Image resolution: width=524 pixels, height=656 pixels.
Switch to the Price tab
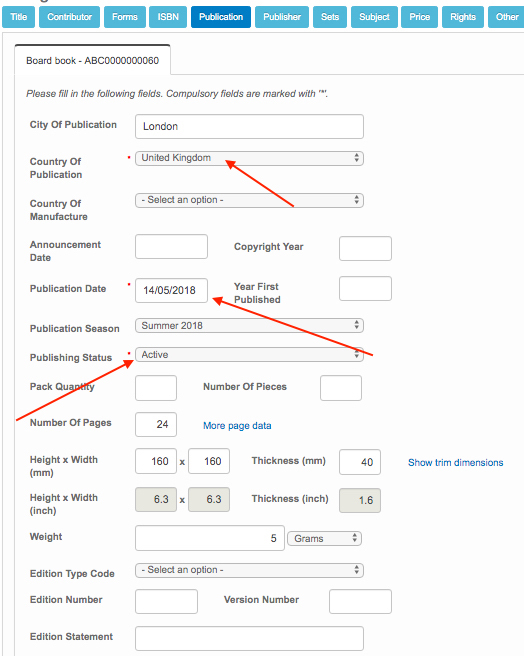coord(419,17)
